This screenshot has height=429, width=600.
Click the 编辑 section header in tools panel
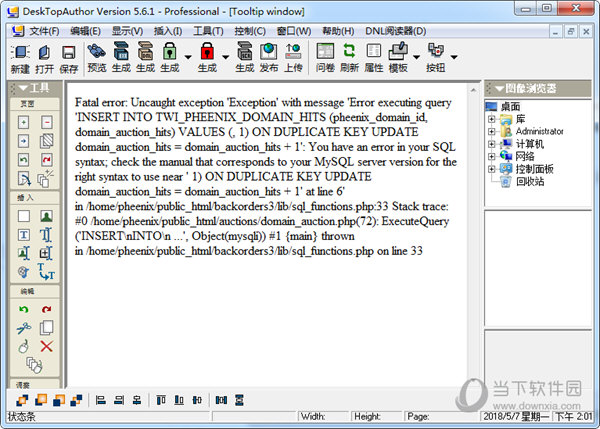(35, 291)
